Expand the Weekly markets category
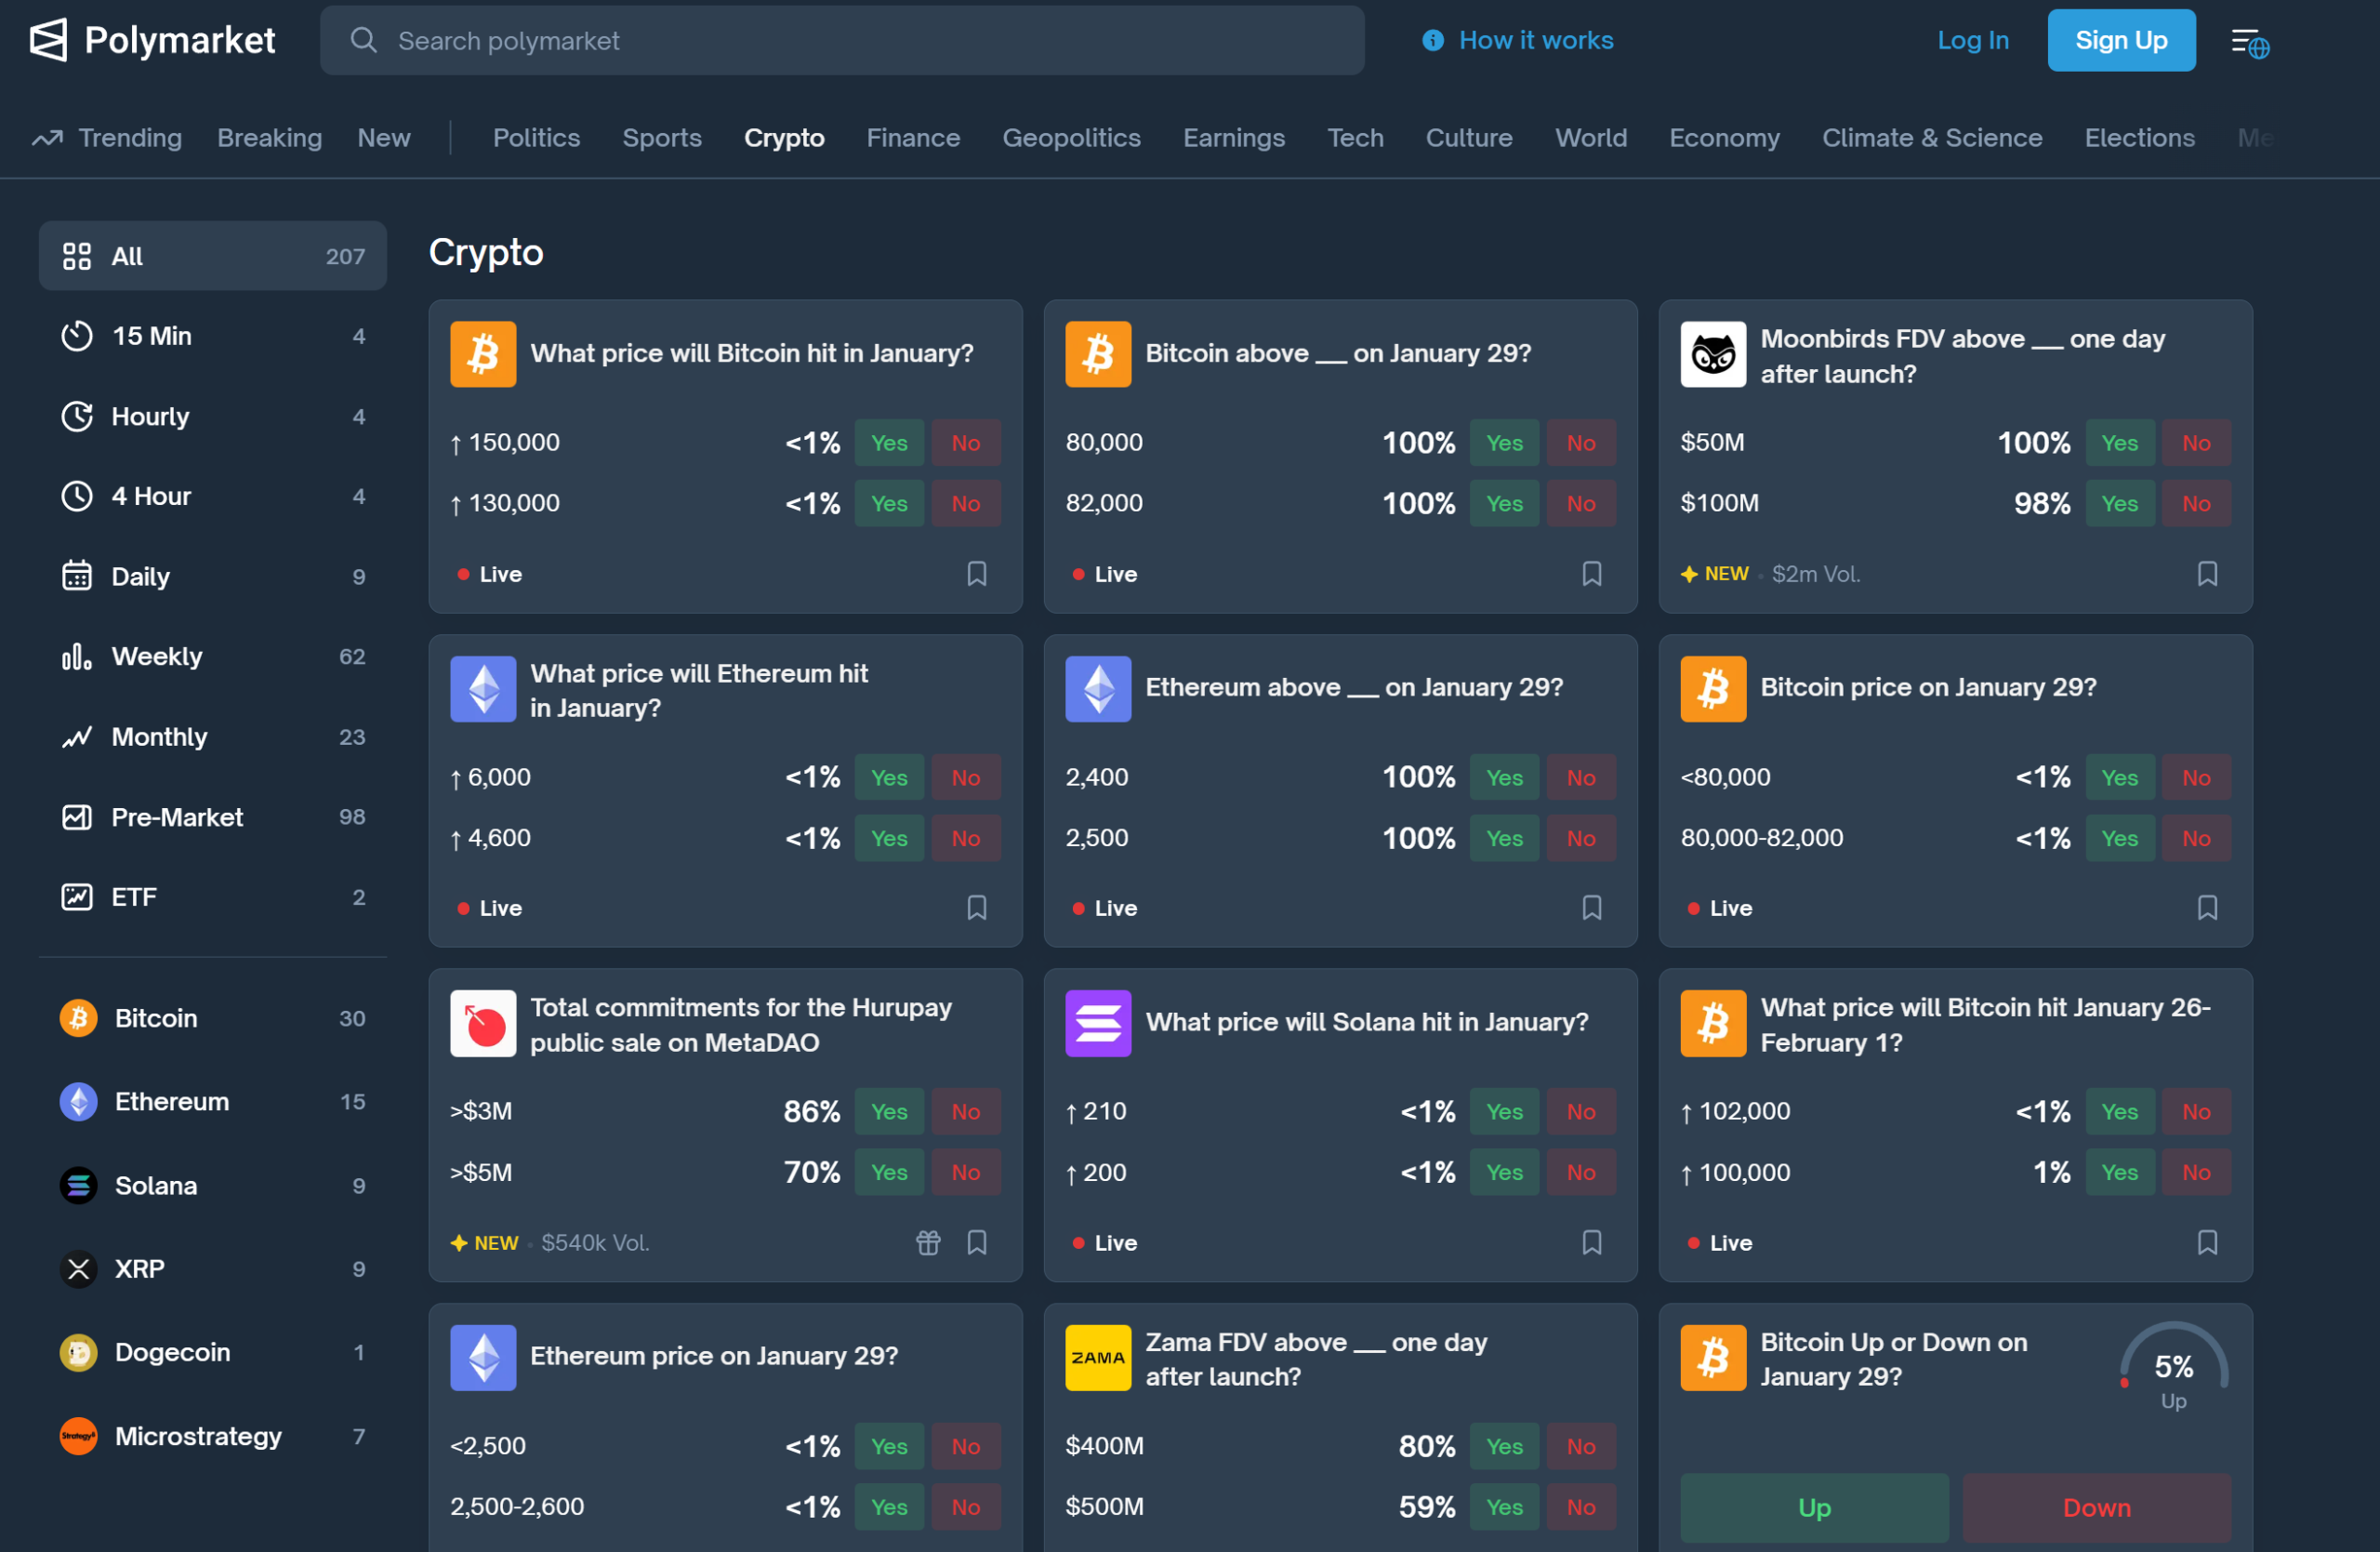The image size is (2380, 1552). [x=155, y=656]
